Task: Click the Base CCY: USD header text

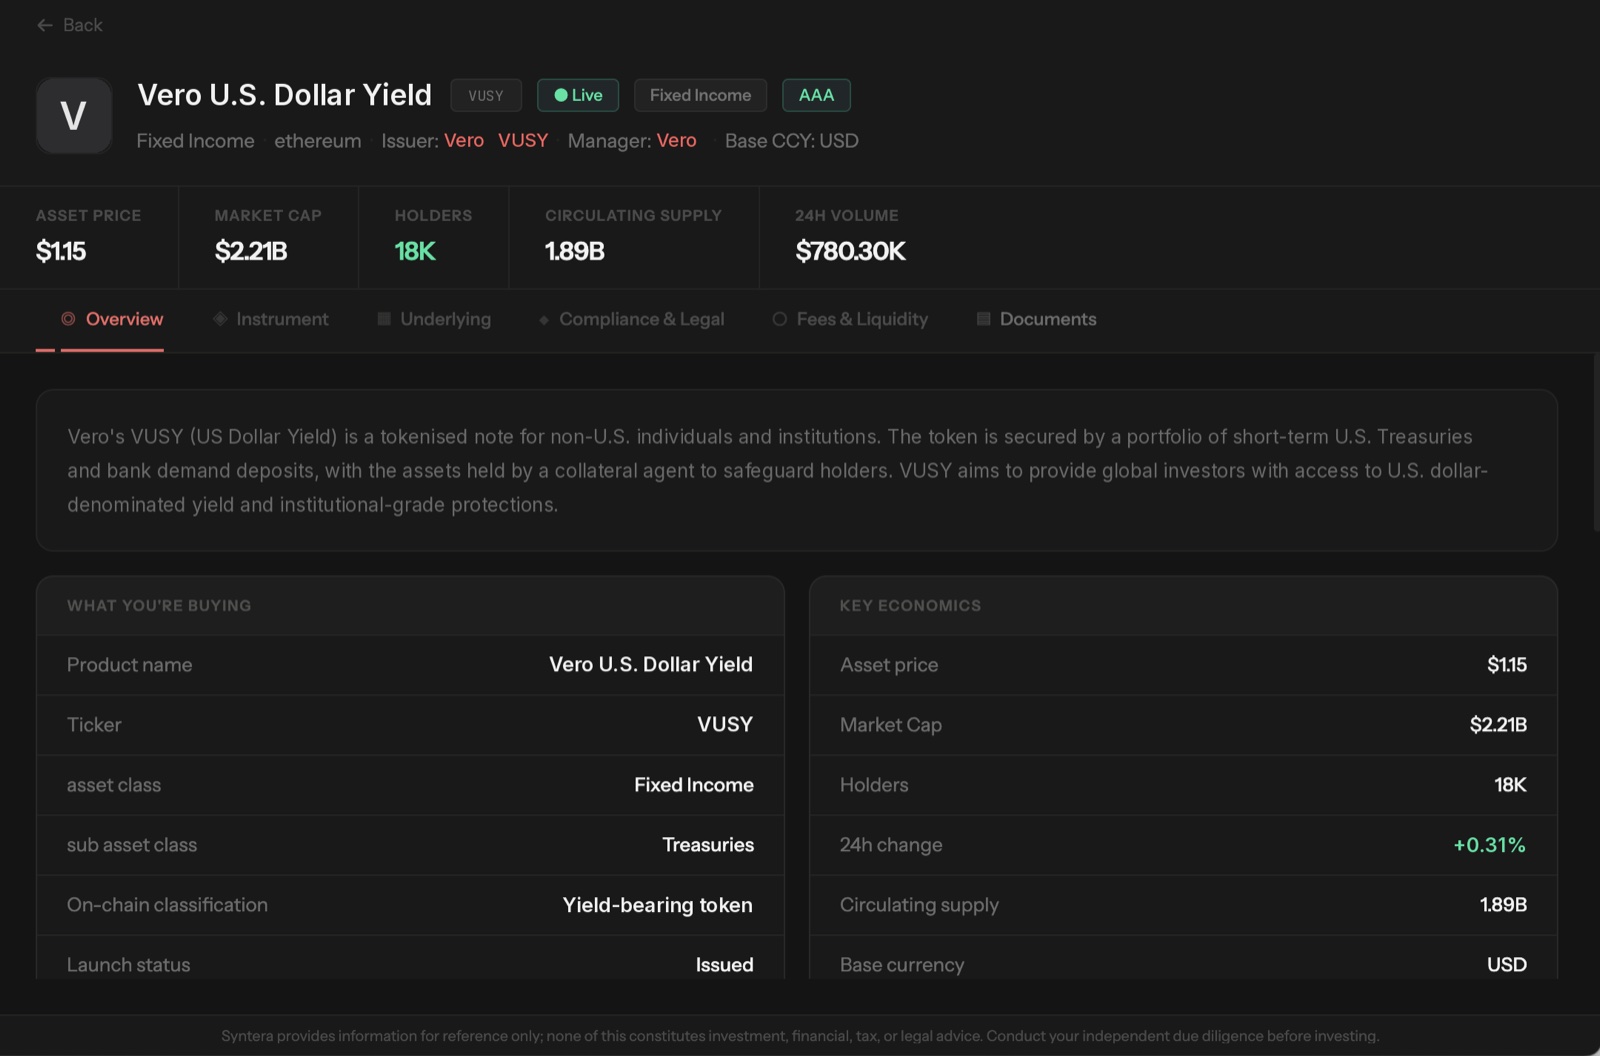Action: click(x=792, y=141)
